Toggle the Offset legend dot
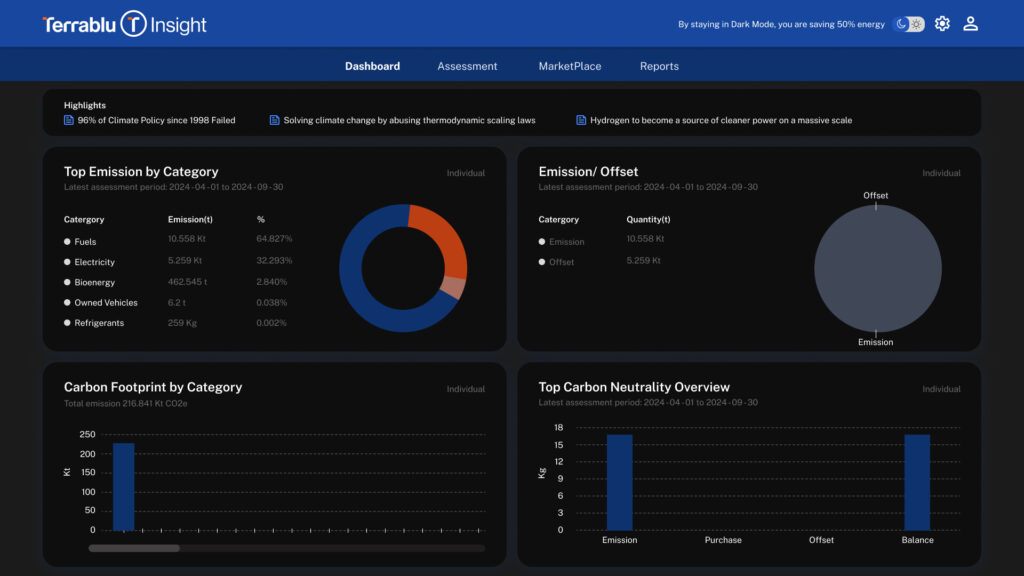 542,262
